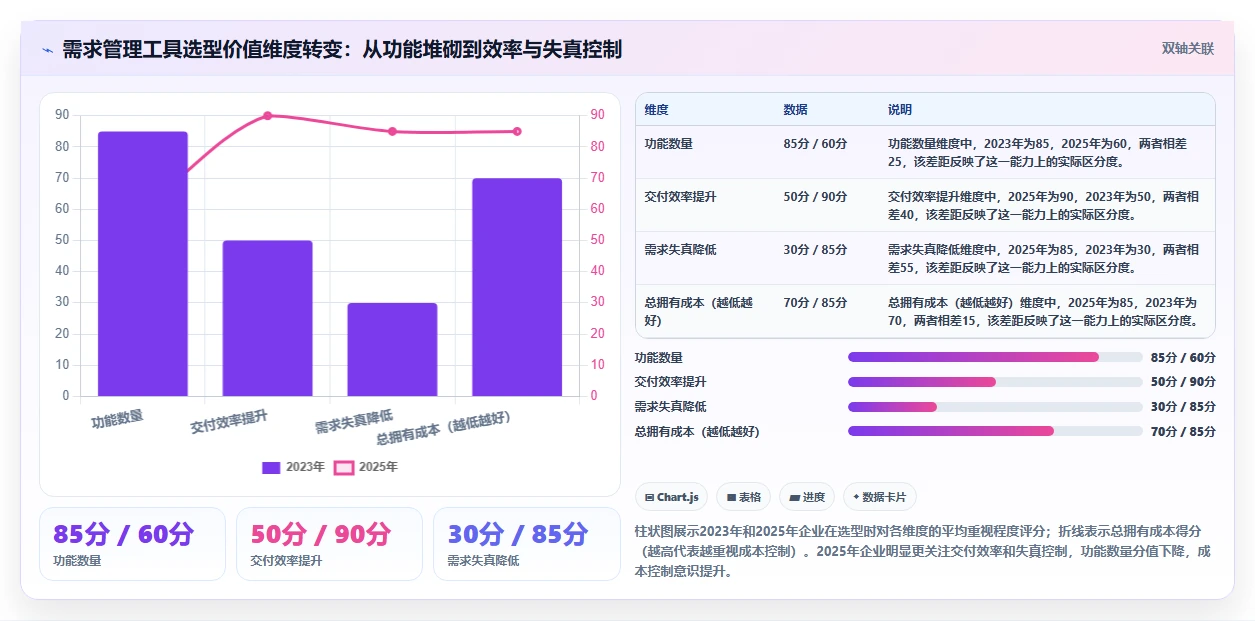This screenshot has height=621, width=1255.
Task: Click the 需求失真降低 x-axis label under chart
Action: (x=354, y=421)
